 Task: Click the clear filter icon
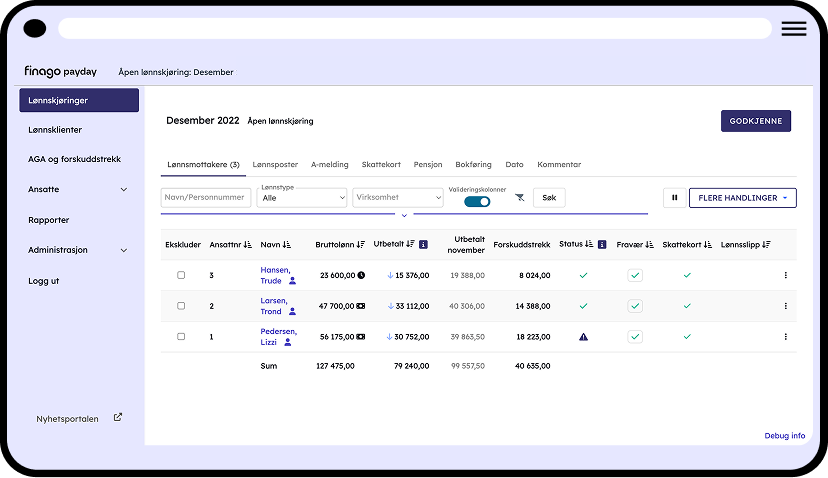[x=520, y=198]
